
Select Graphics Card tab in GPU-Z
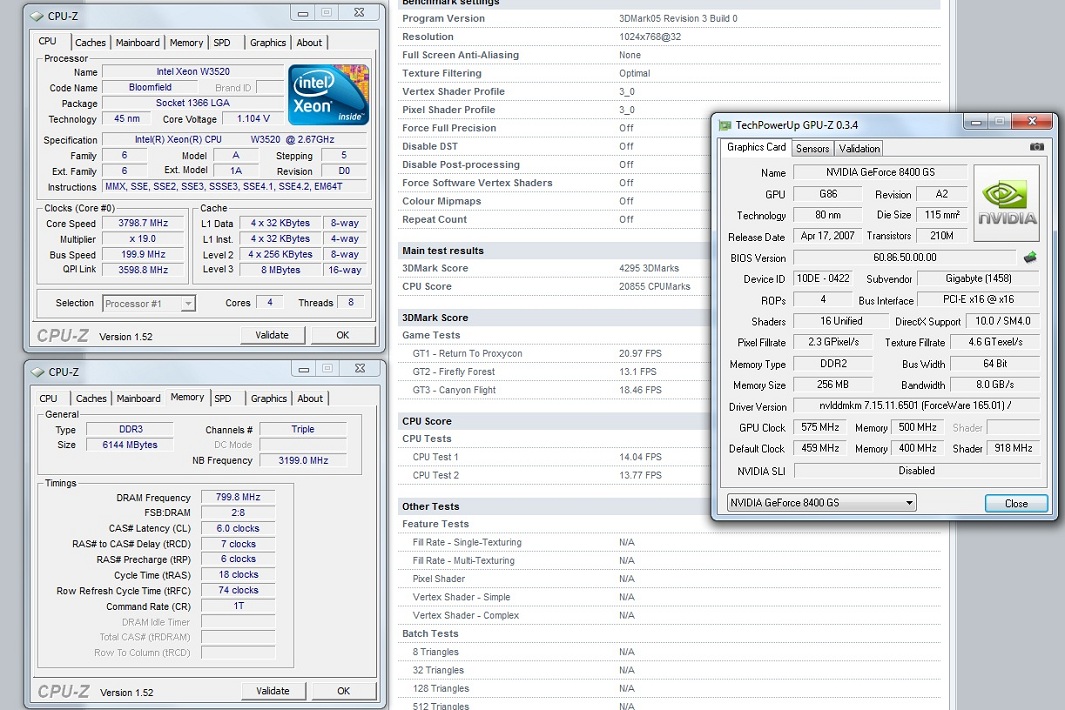click(756, 147)
